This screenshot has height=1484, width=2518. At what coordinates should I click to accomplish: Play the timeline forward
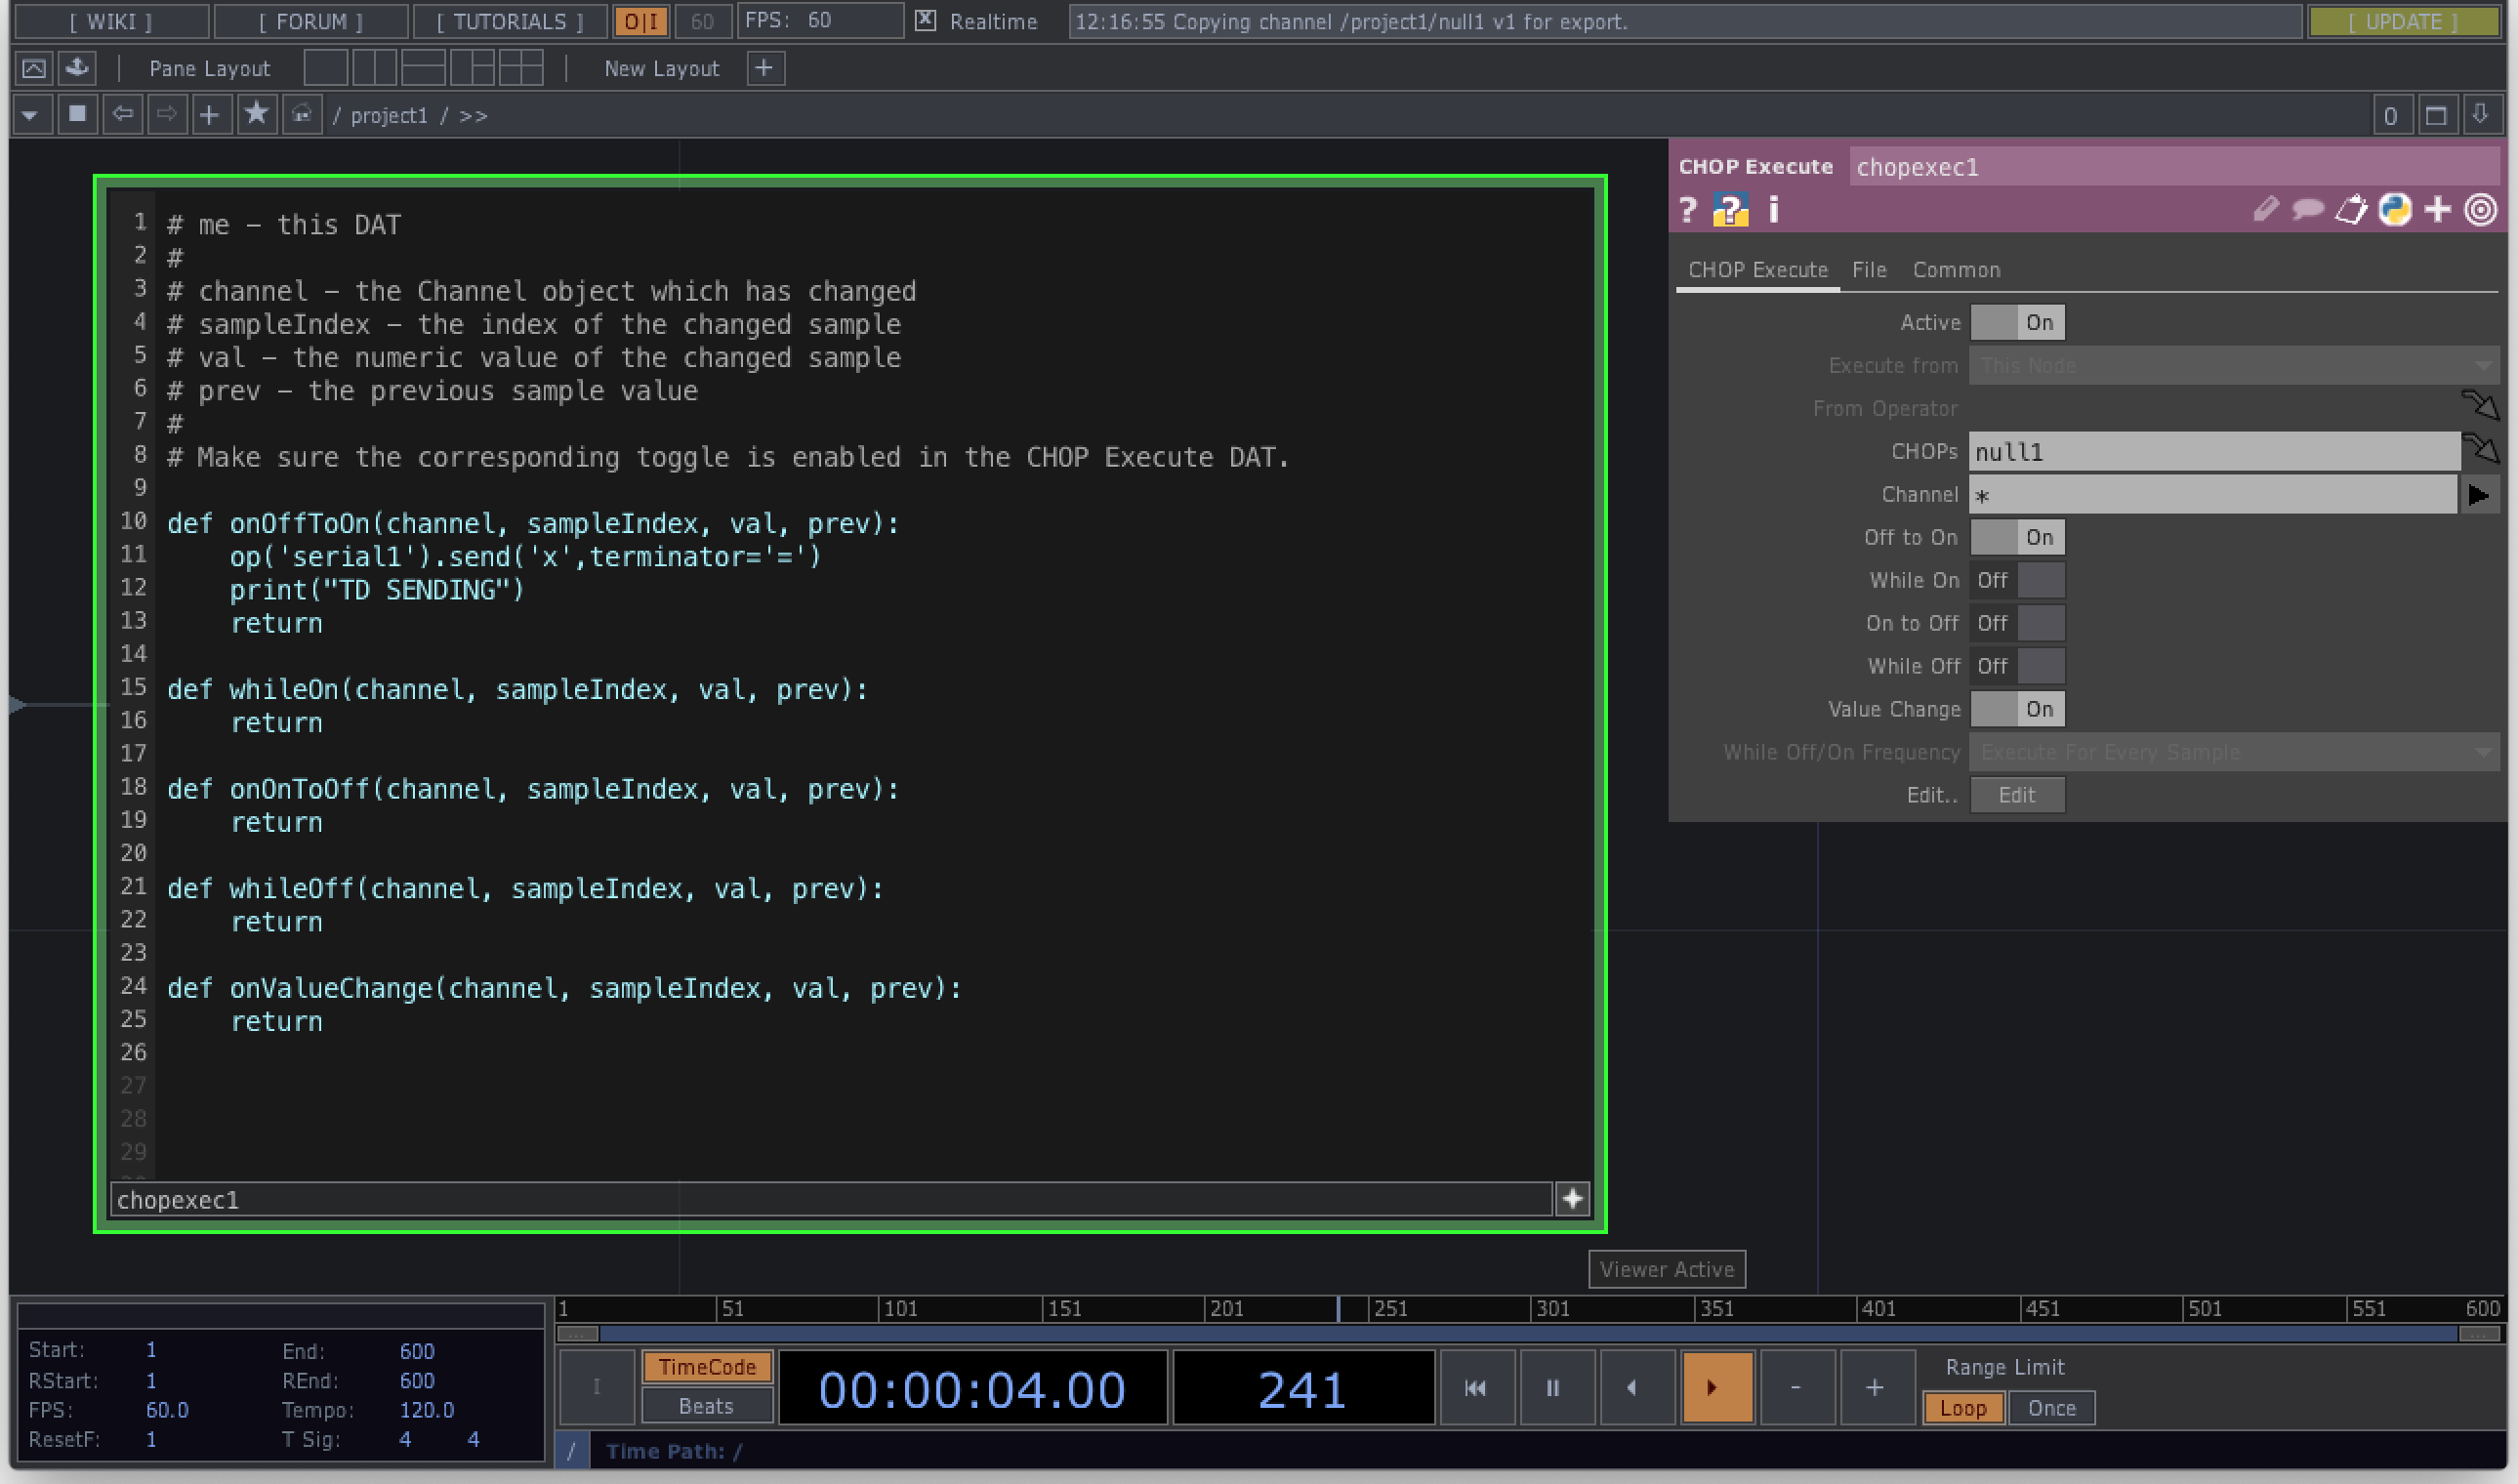(x=1716, y=1388)
